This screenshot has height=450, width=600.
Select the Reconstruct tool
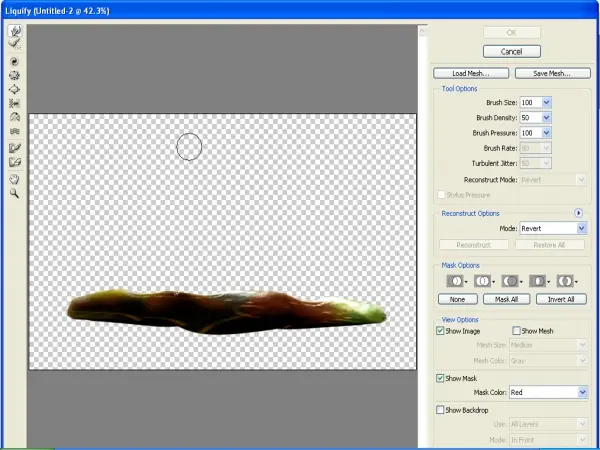(x=15, y=44)
